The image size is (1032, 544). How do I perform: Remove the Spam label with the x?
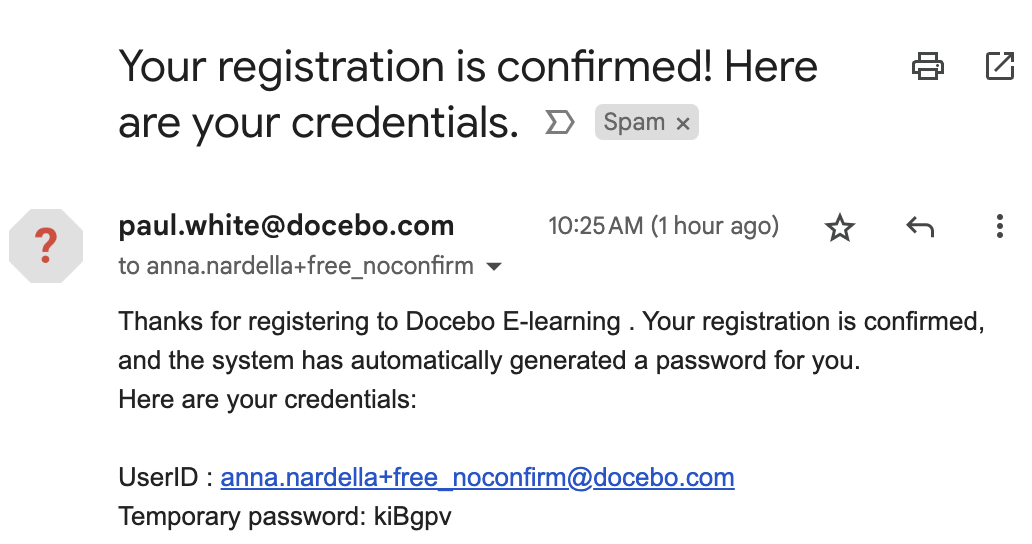pos(683,123)
